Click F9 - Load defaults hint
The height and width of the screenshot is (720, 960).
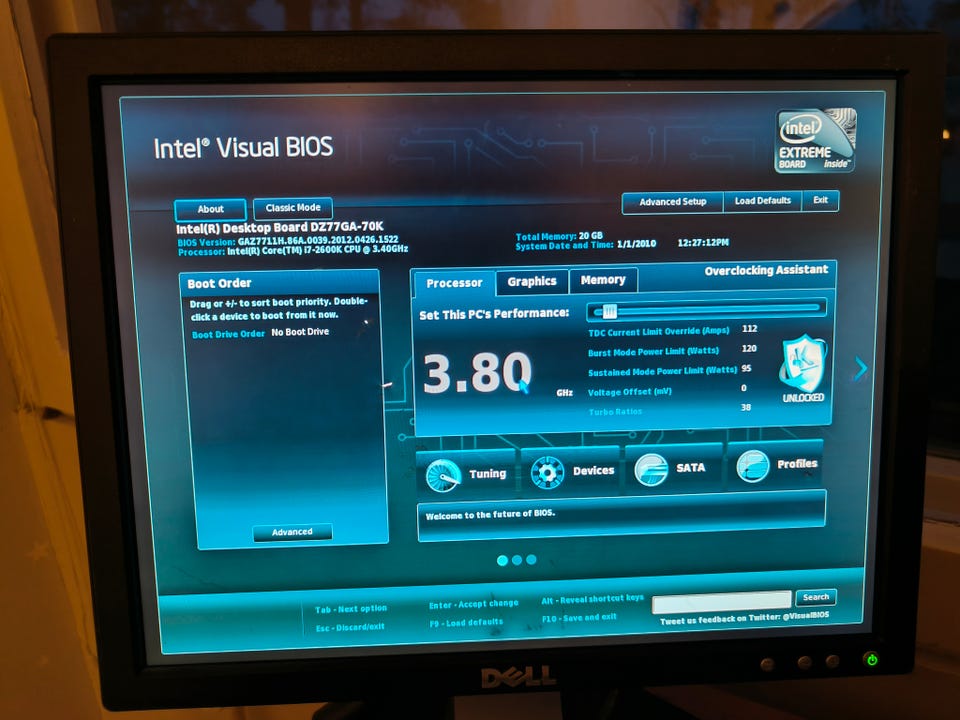pyautogui.click(x=466, y=623)
